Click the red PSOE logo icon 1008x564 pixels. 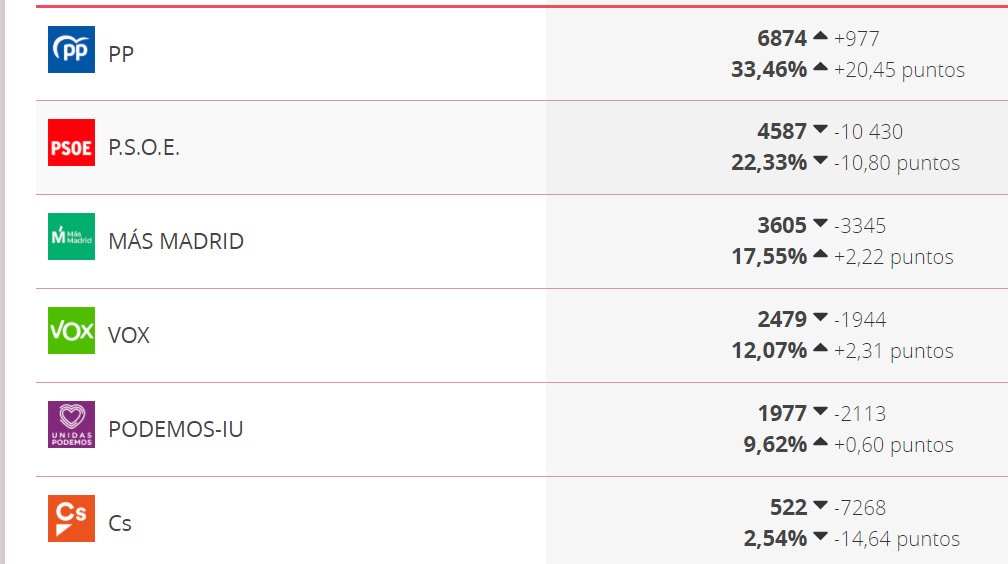pos(71,143)
